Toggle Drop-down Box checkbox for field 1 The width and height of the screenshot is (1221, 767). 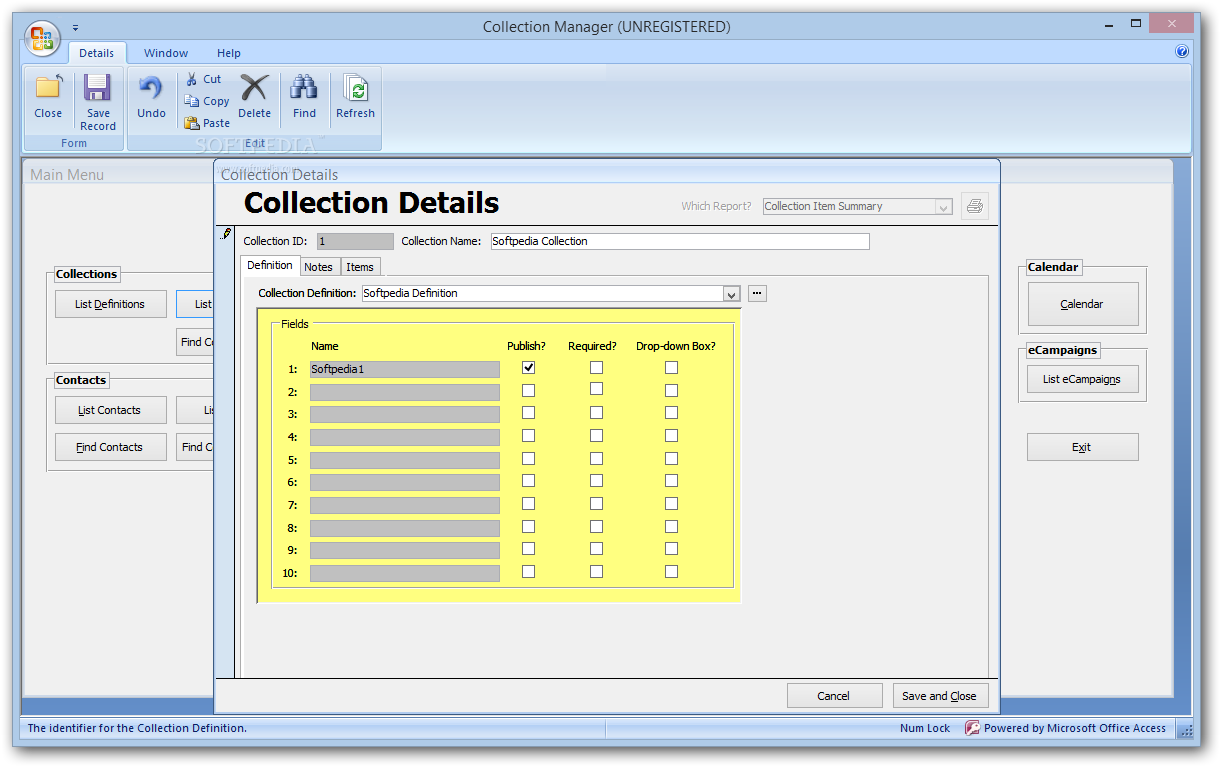(x=671, y=368)
